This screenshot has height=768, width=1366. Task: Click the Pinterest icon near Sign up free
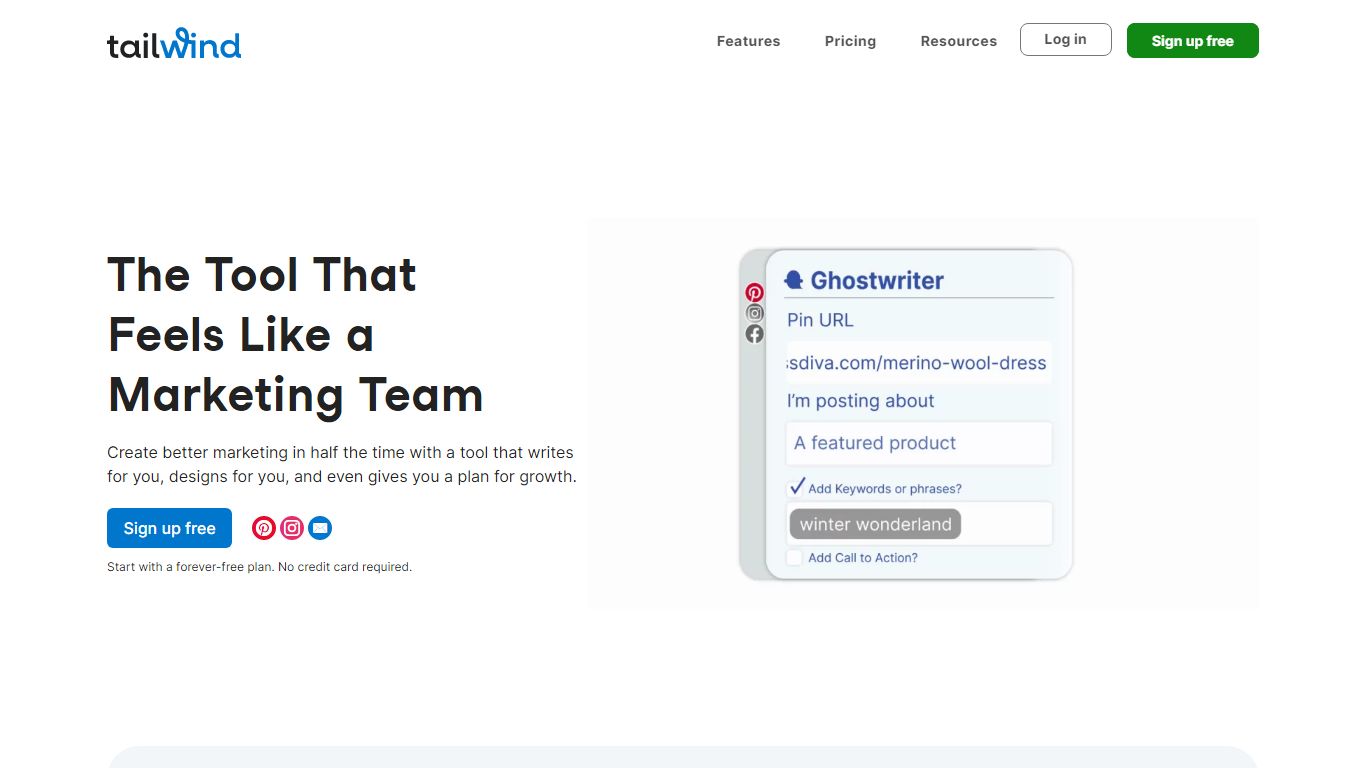263,527
